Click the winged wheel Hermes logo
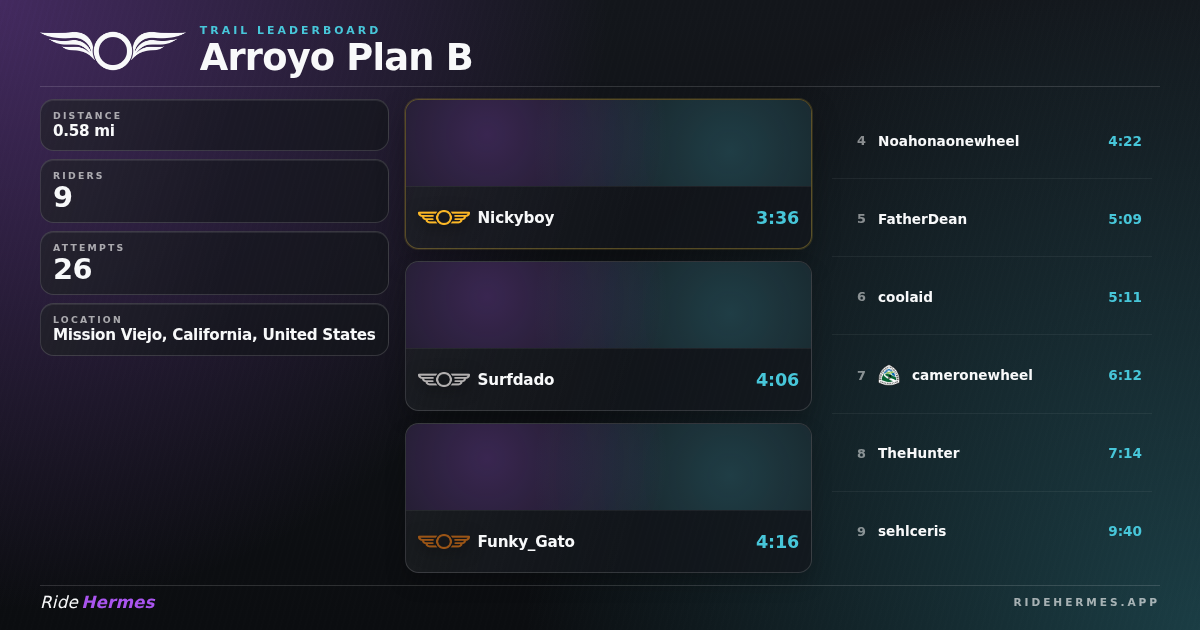This screenshot has width=1200, height=630. pyautogui.click(x=113, y=50)
